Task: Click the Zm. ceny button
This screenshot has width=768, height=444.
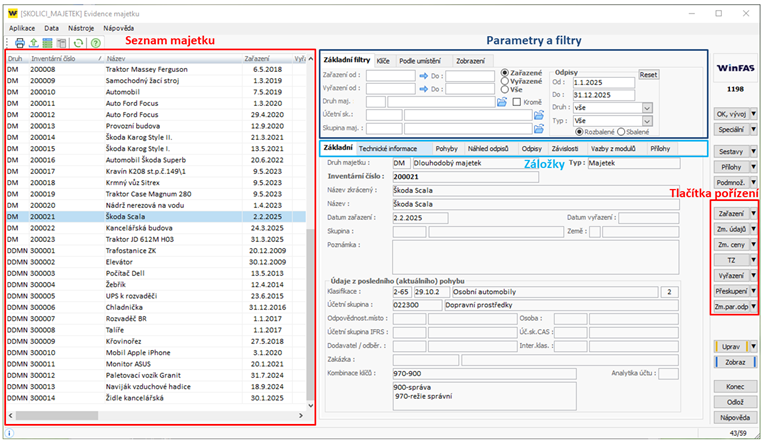Action: [731, 245]
